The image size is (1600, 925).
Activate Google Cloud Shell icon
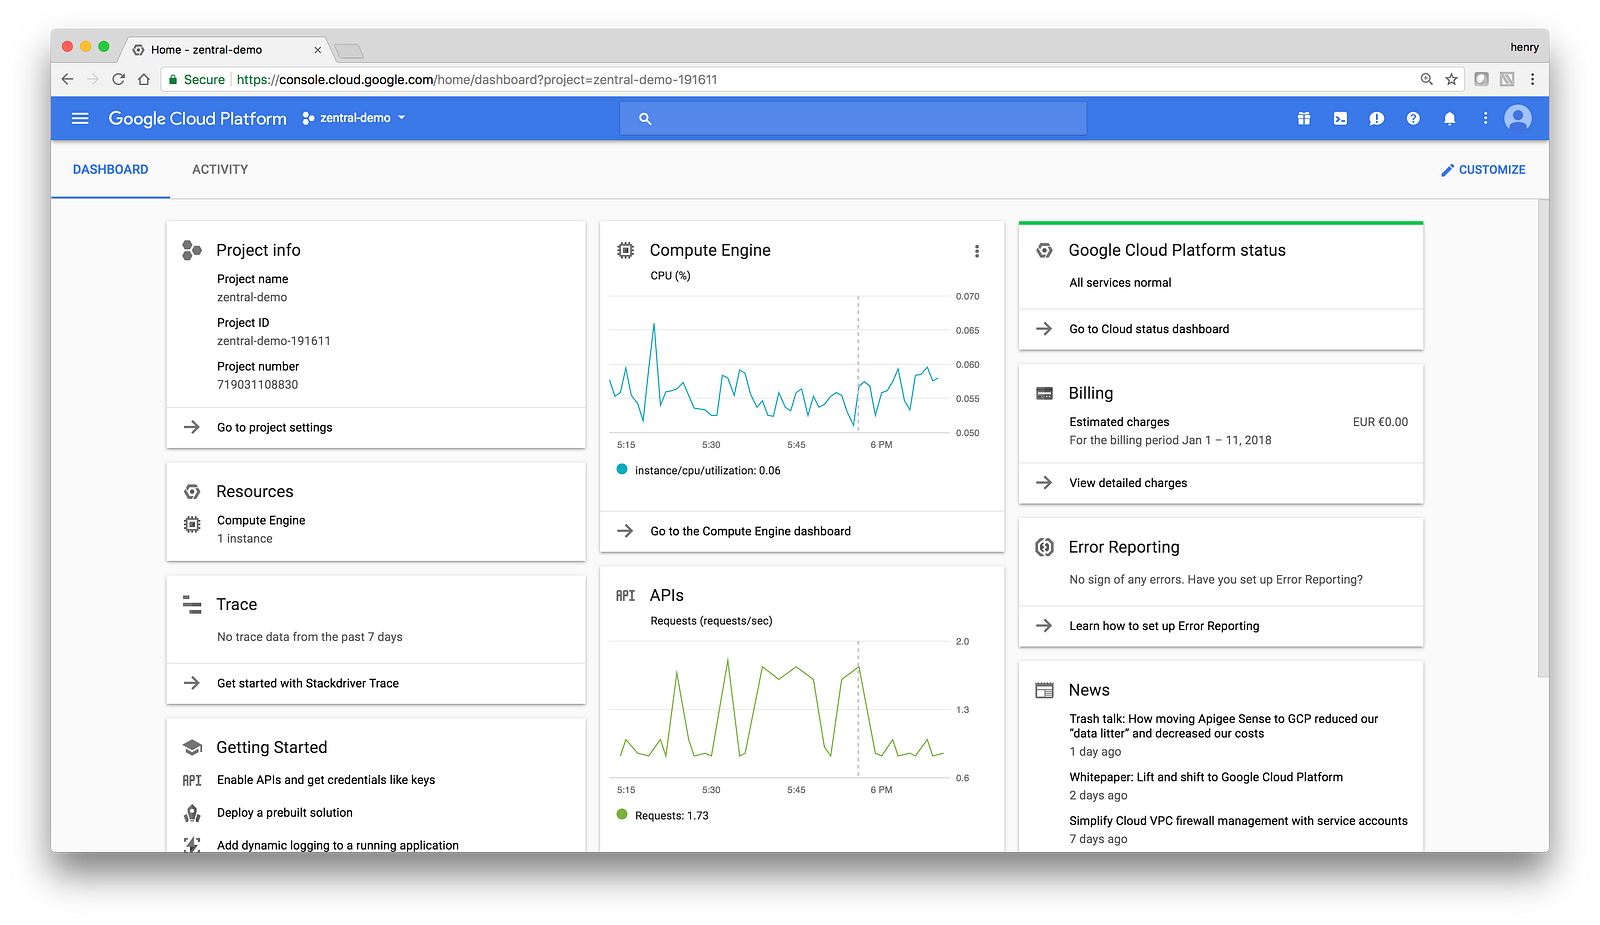pos(1340,118)
